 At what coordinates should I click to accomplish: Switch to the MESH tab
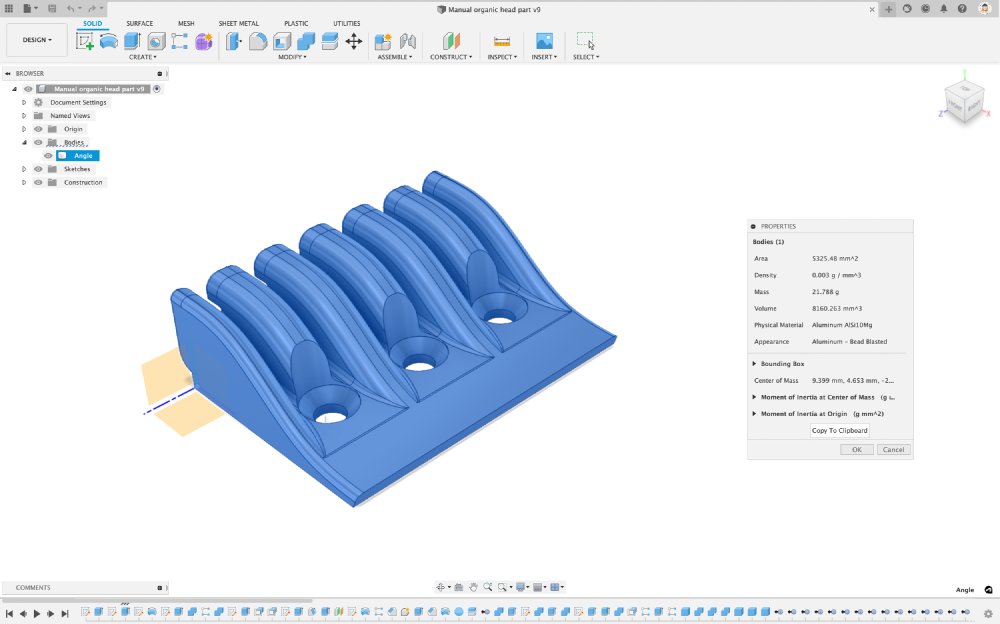pos(186,23)
